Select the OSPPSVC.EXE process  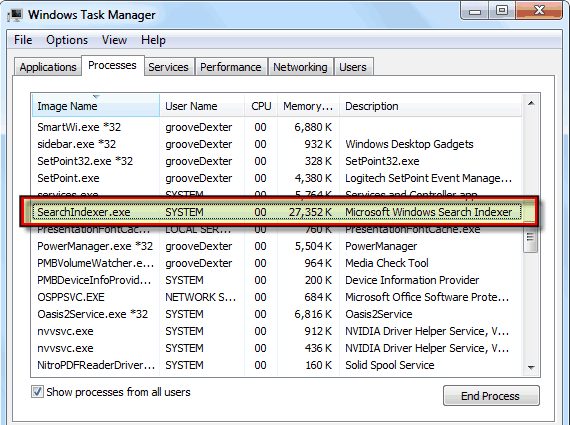tap(277, 297)
